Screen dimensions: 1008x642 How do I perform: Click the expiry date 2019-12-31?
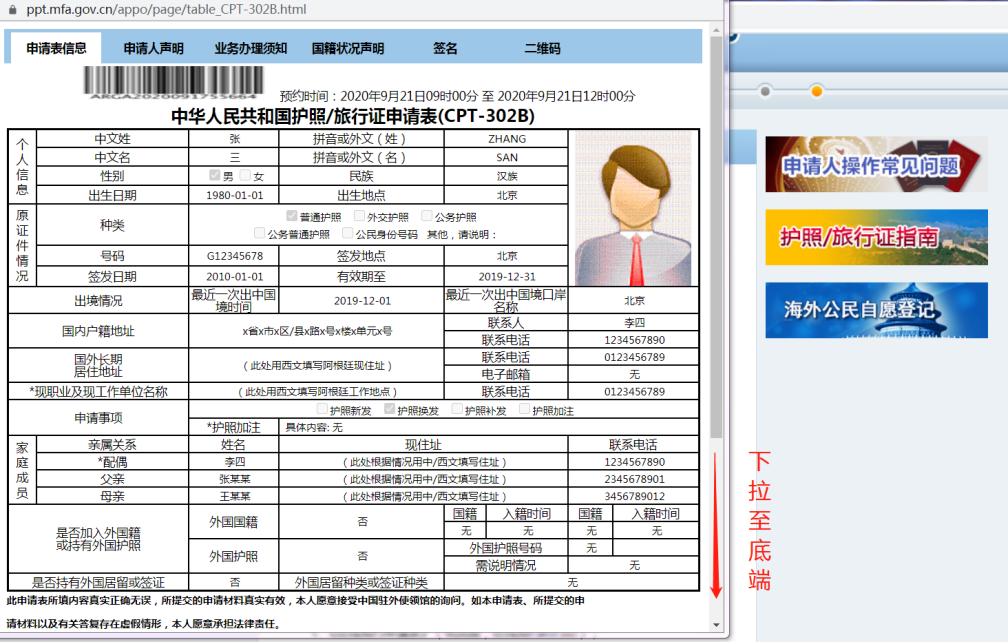[x=507, y=277]
